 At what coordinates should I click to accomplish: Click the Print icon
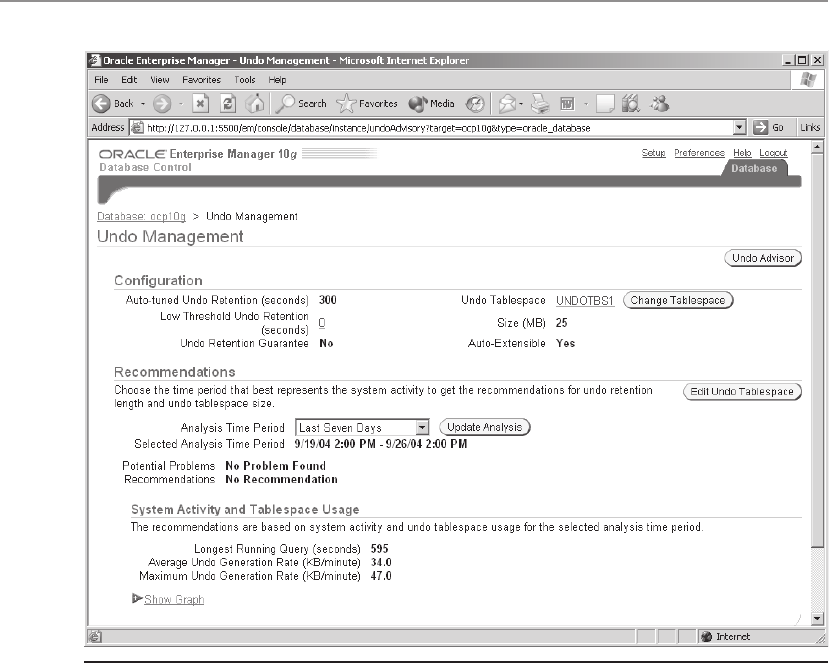click(x=540, y=104)
